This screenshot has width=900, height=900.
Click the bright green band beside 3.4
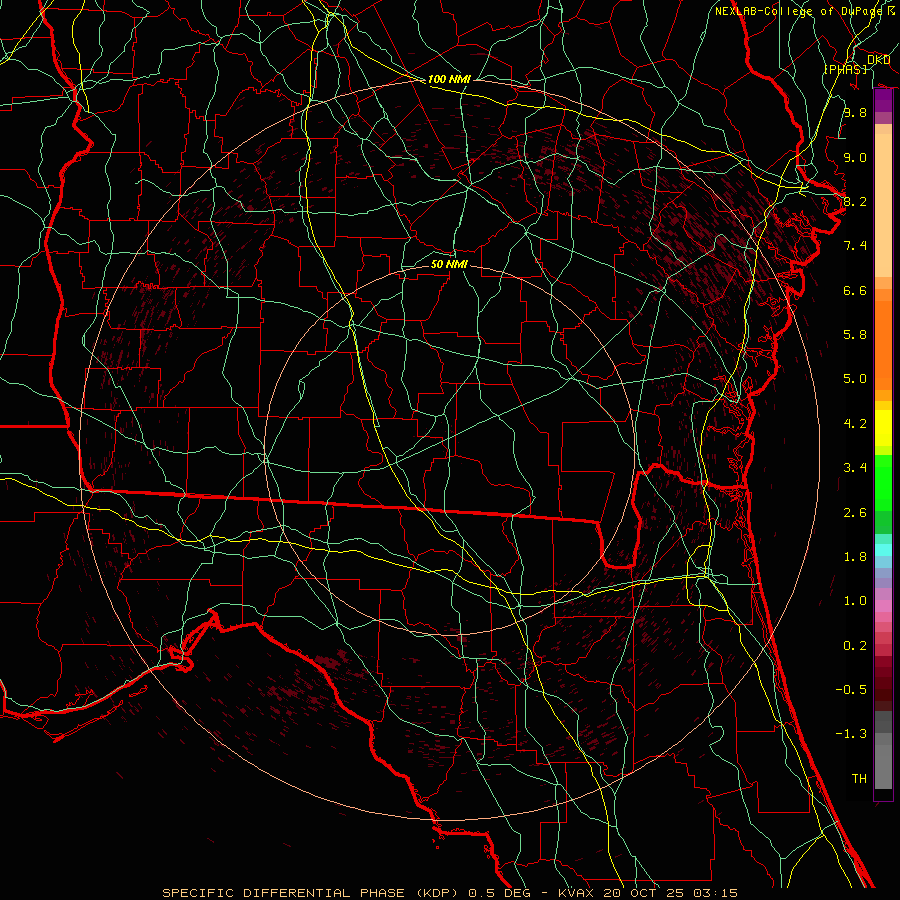883,482
